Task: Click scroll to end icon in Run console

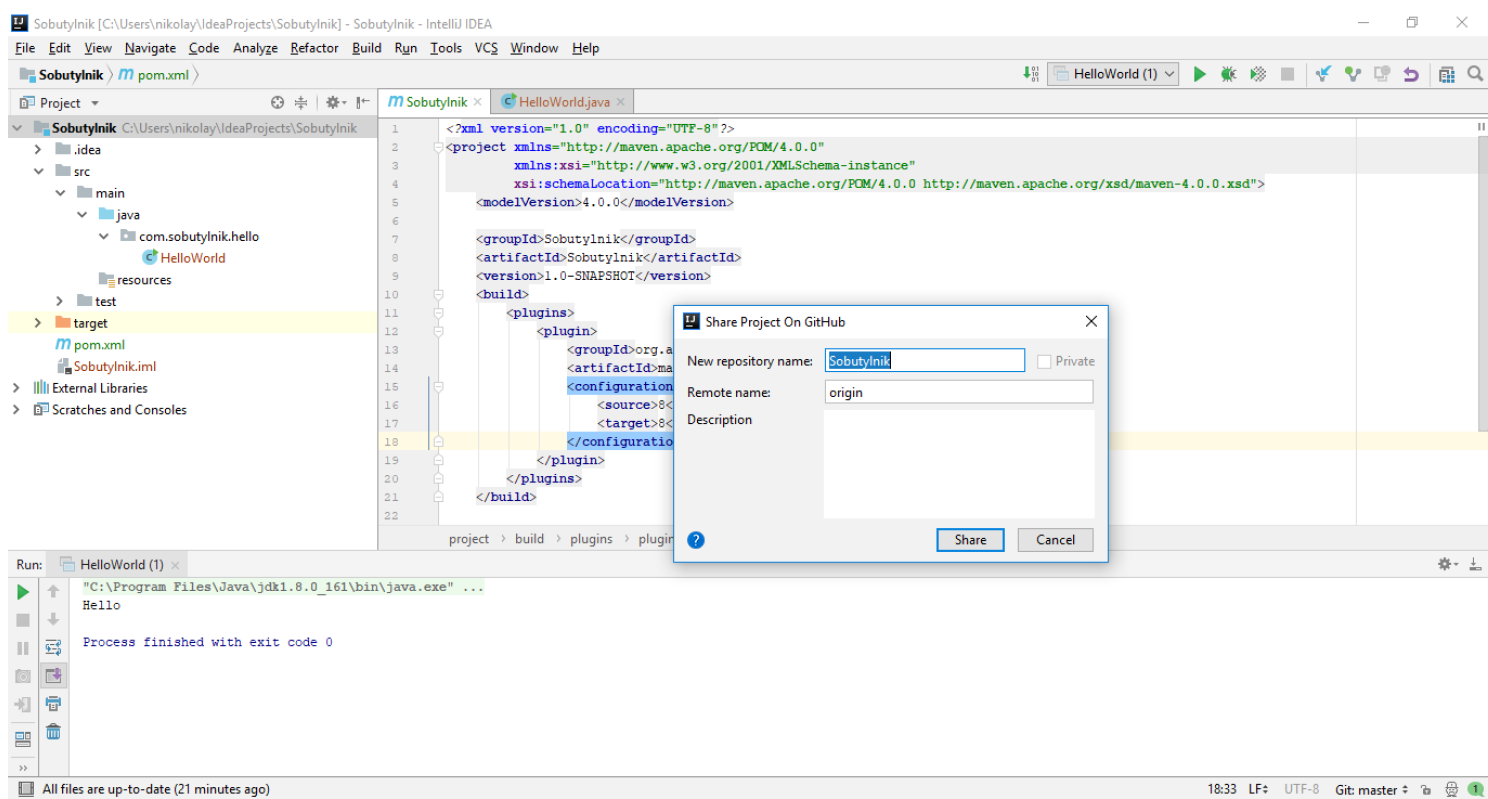Action: coord(53,676)
